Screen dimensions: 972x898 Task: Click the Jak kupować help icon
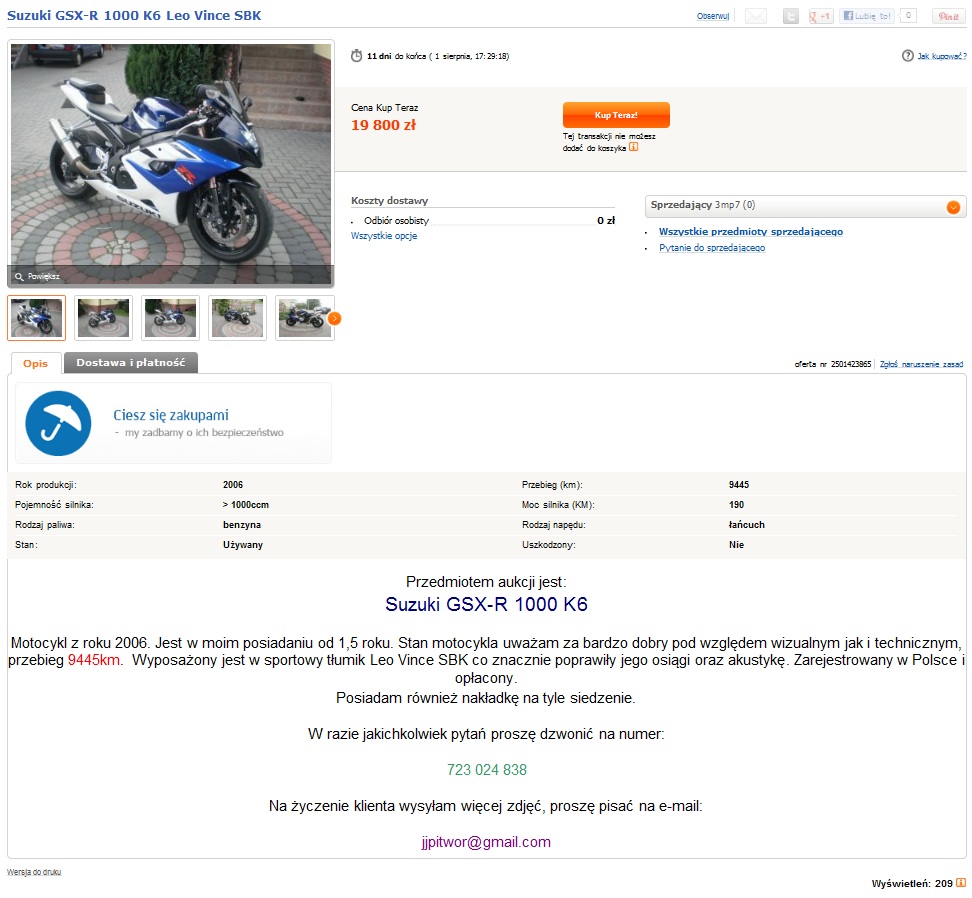pyautogui.click(x=908, y=56)
